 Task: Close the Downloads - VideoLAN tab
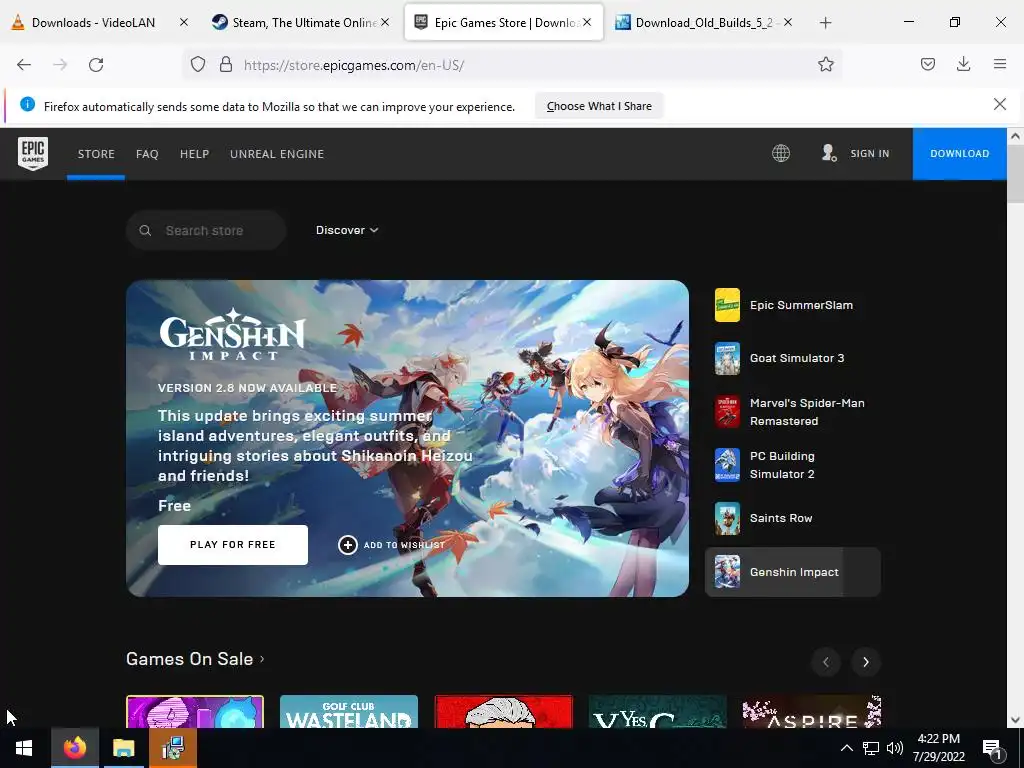pos(184,22)
